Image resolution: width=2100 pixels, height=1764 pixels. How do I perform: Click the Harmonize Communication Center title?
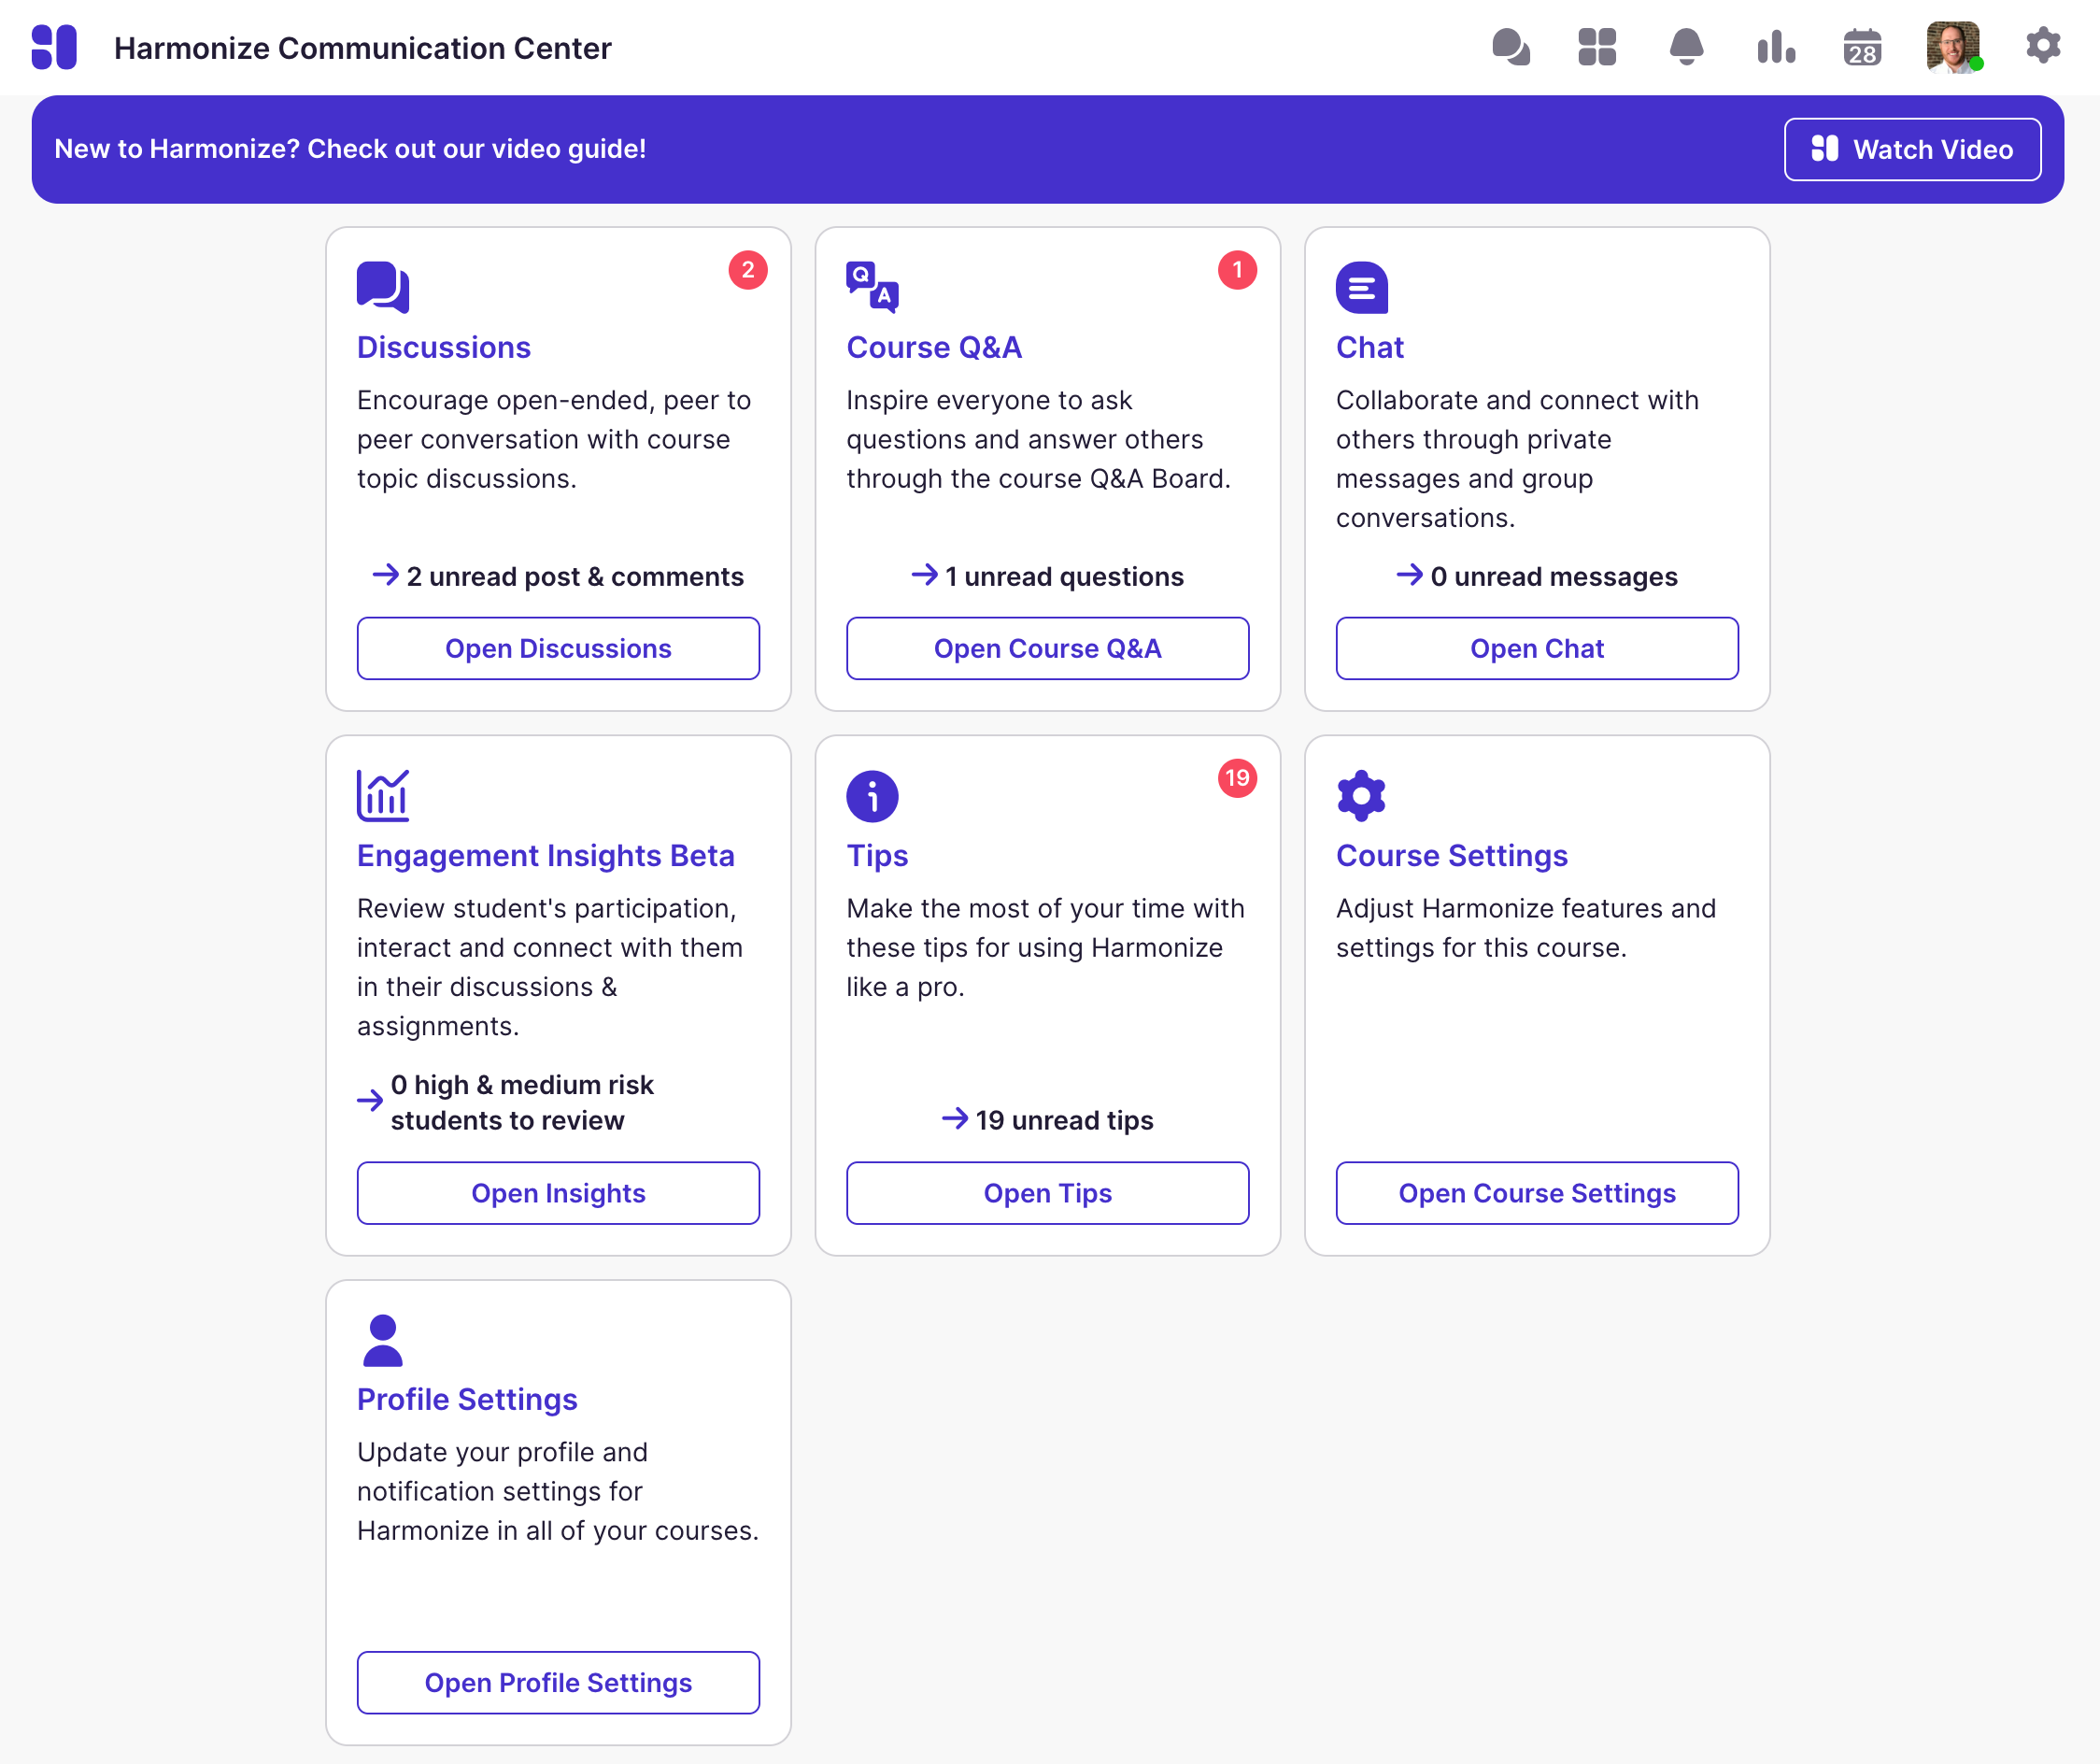coord(362,48)
